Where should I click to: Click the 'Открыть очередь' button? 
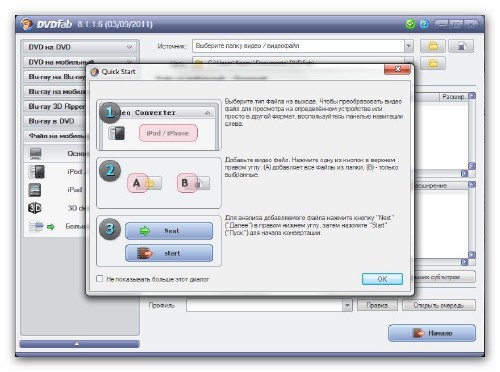439,305
